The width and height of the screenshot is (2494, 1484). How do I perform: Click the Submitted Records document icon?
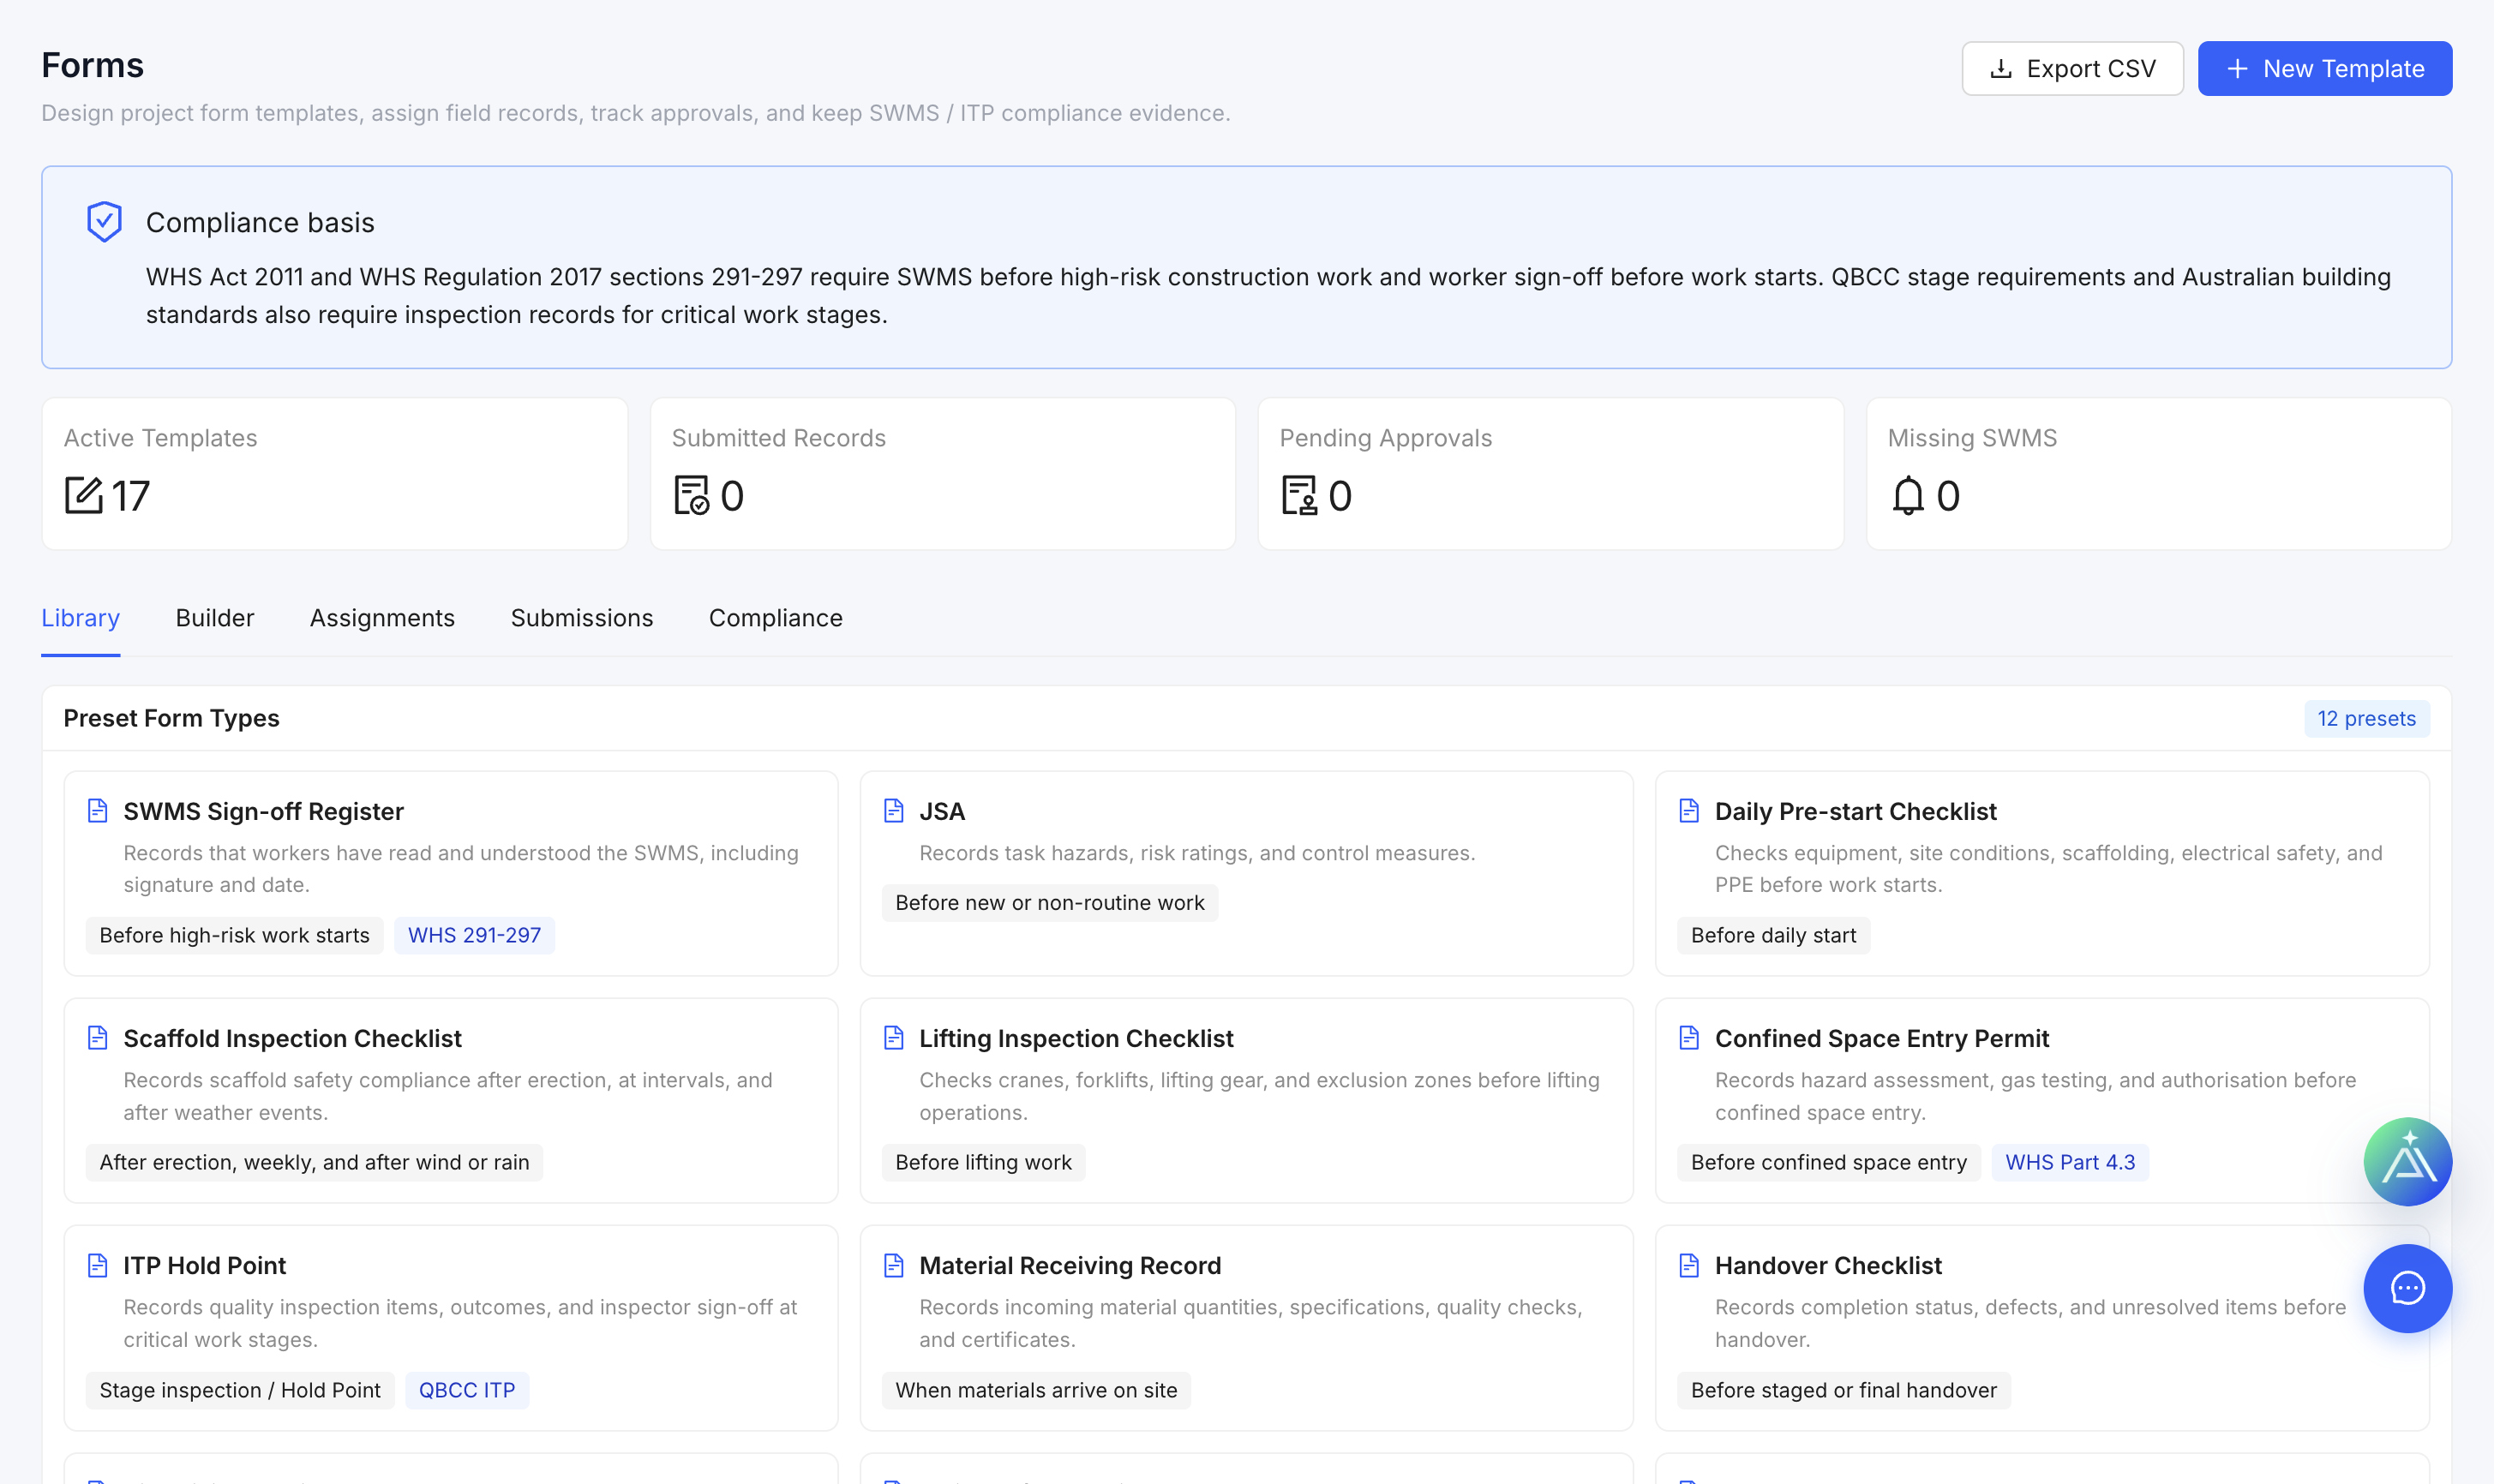tap(691, 495)
